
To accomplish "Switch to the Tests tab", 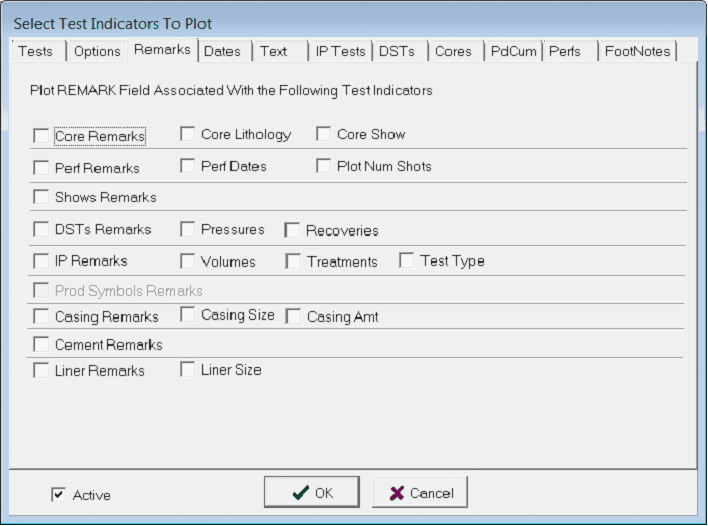I will [x=37, y=51].
